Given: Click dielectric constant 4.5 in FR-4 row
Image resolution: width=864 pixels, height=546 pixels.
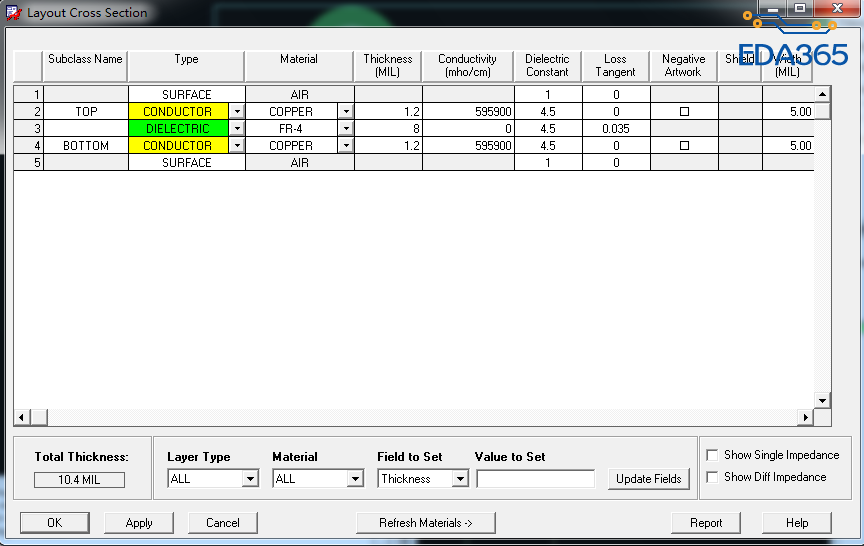Looking at the screenshot, I should click(x=548, y=129).
